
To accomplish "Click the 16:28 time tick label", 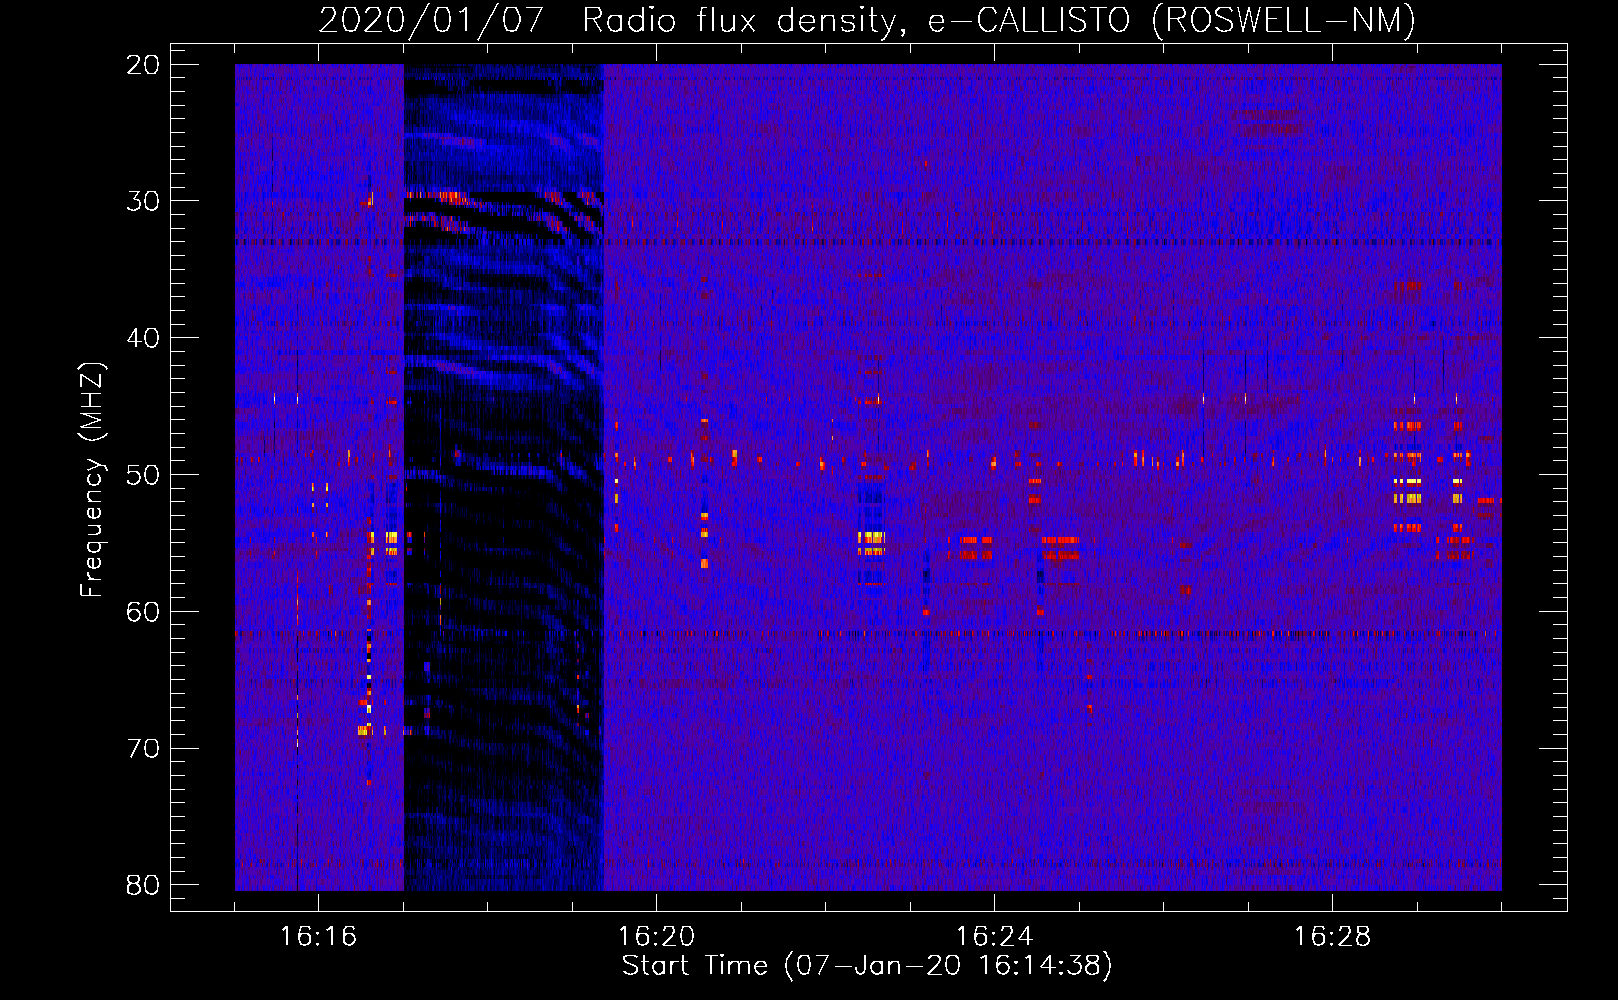I will point(1332,937).
